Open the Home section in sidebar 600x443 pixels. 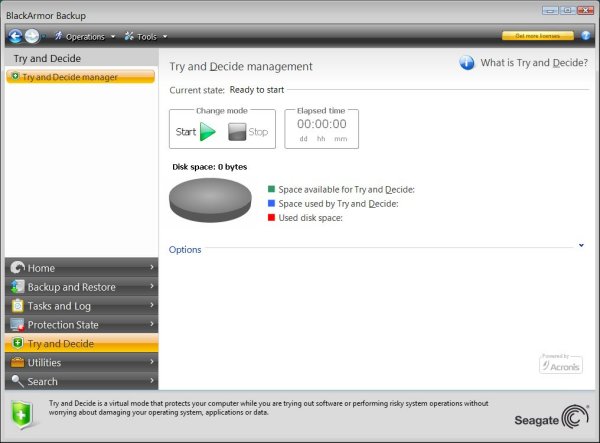point(82,267)
